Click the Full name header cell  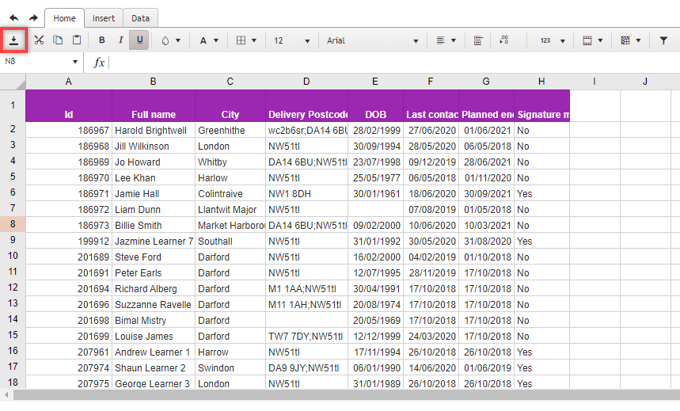click(154, 106)
